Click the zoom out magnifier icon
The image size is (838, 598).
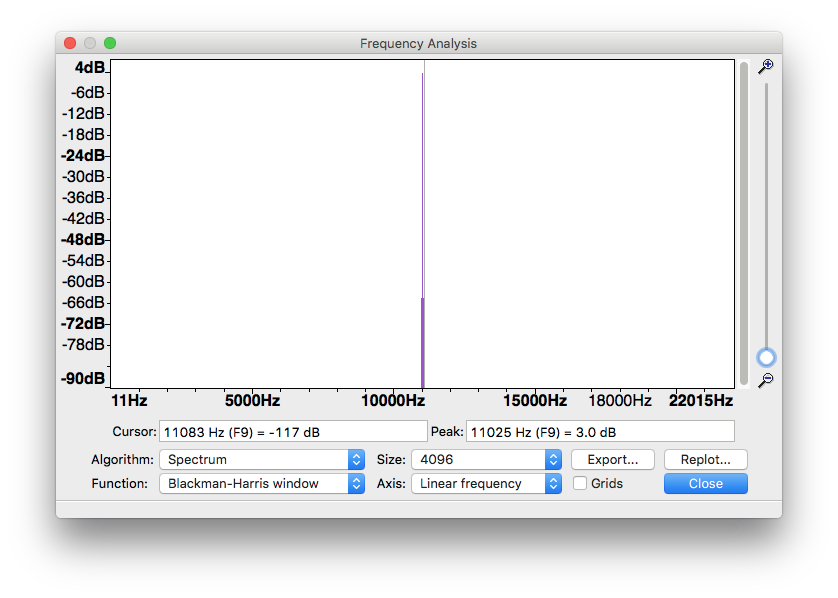[766, 380]
